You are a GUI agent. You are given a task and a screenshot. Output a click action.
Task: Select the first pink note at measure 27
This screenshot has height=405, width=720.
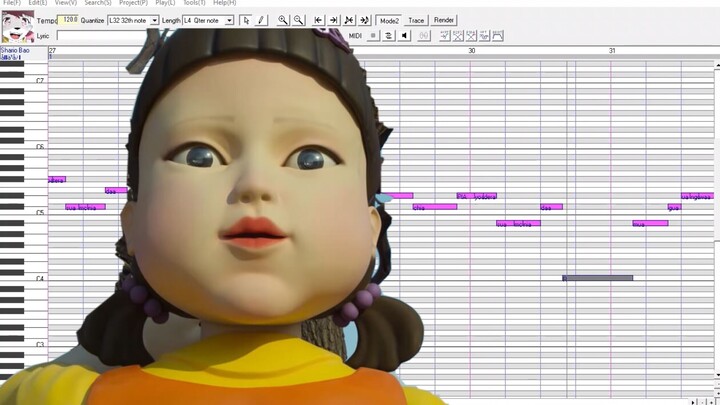57,180
